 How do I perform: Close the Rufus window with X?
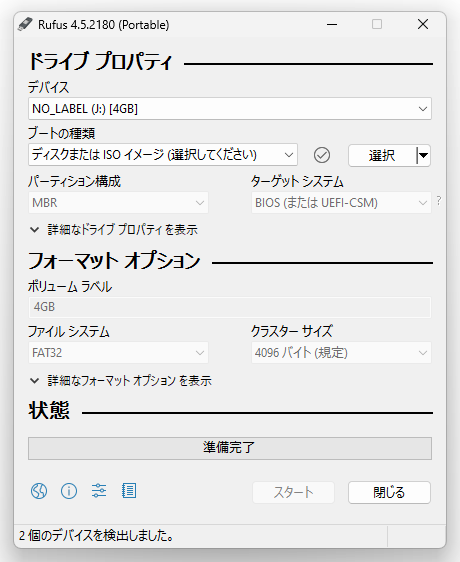tap(423, 24)
